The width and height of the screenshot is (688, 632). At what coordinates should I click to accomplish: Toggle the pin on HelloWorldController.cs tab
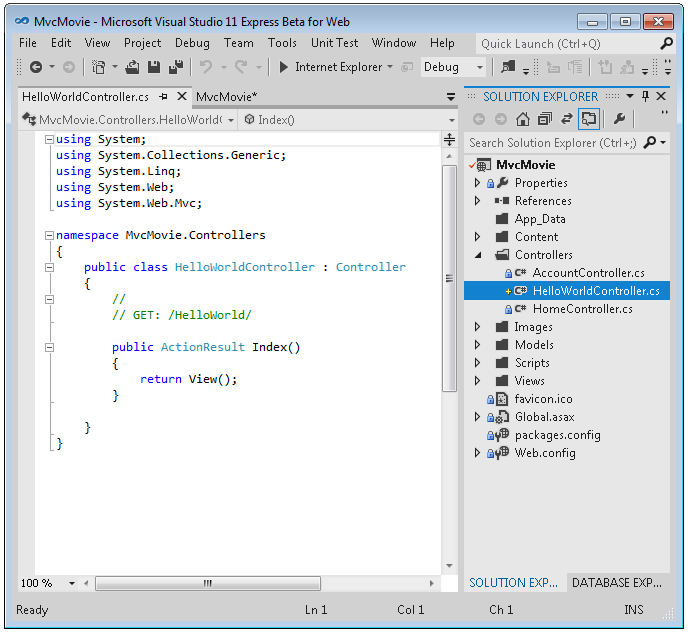pyautogui.click(x=164, y=96)
